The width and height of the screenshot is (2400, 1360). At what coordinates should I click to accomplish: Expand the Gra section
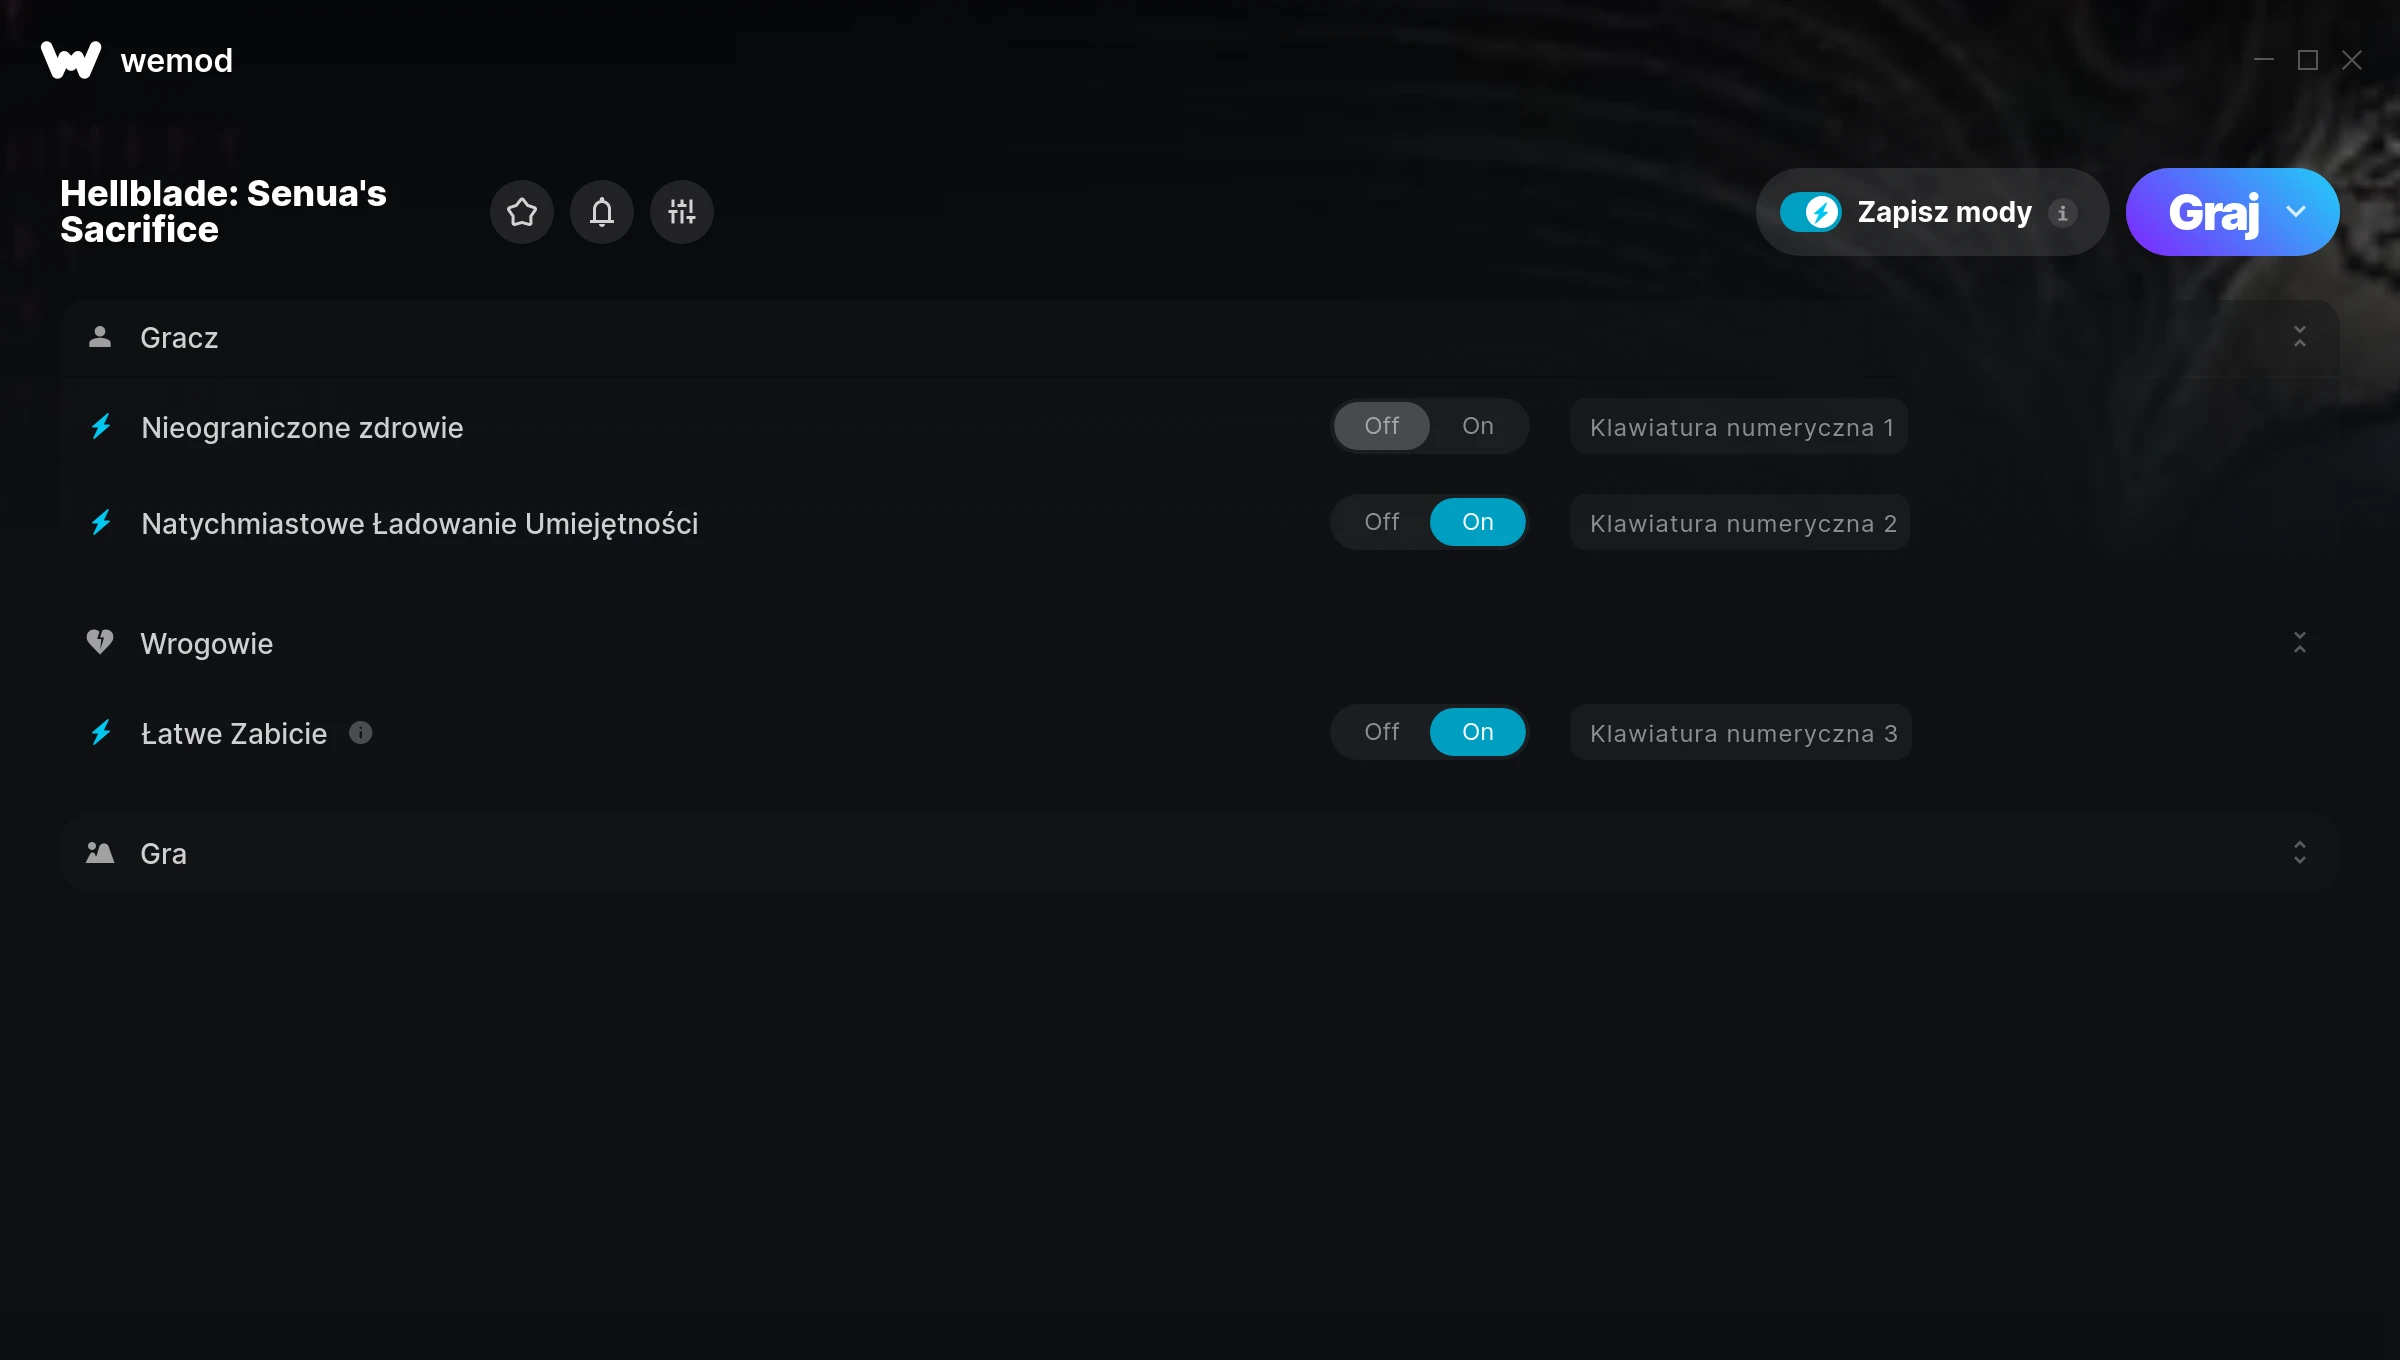click(2300, 853)
